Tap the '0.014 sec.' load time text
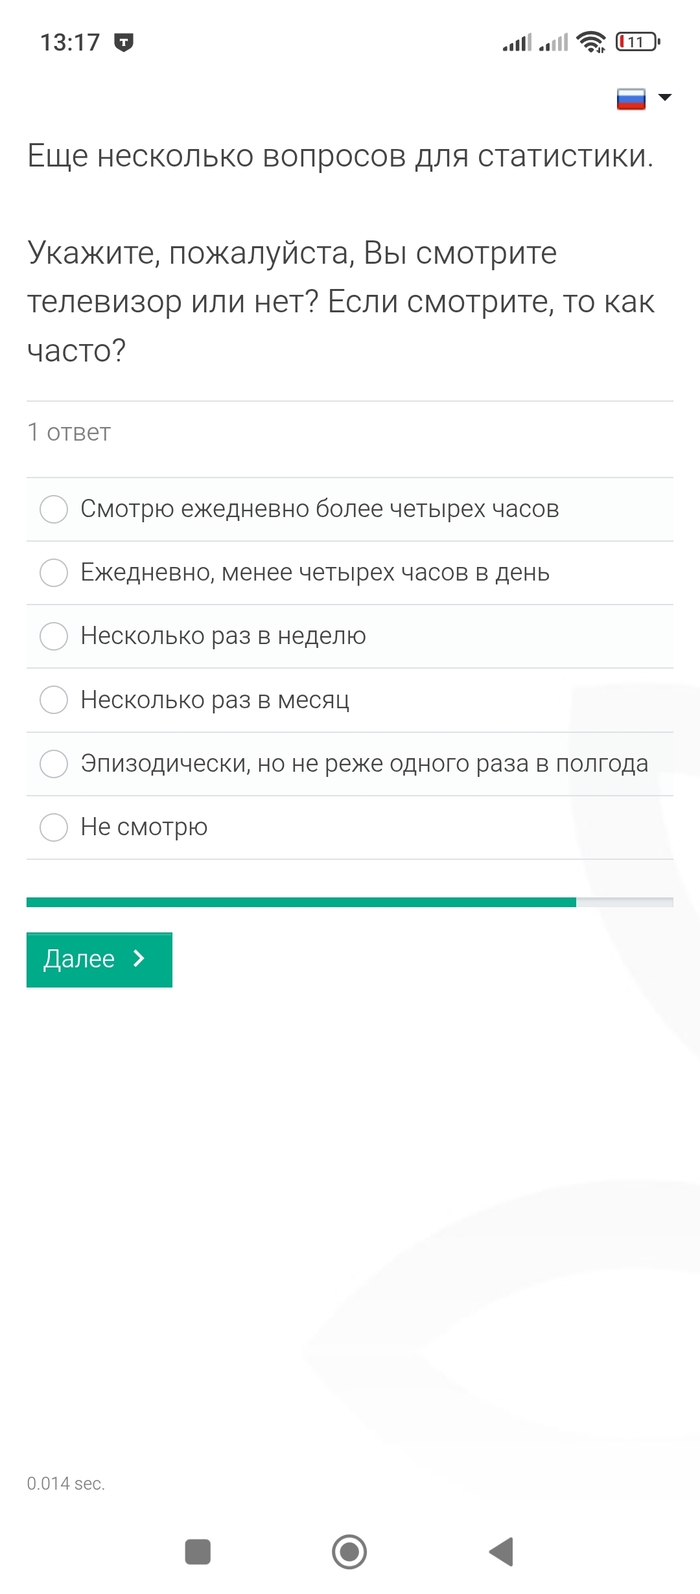700x1594 pixels. (x=66, y=1484)
